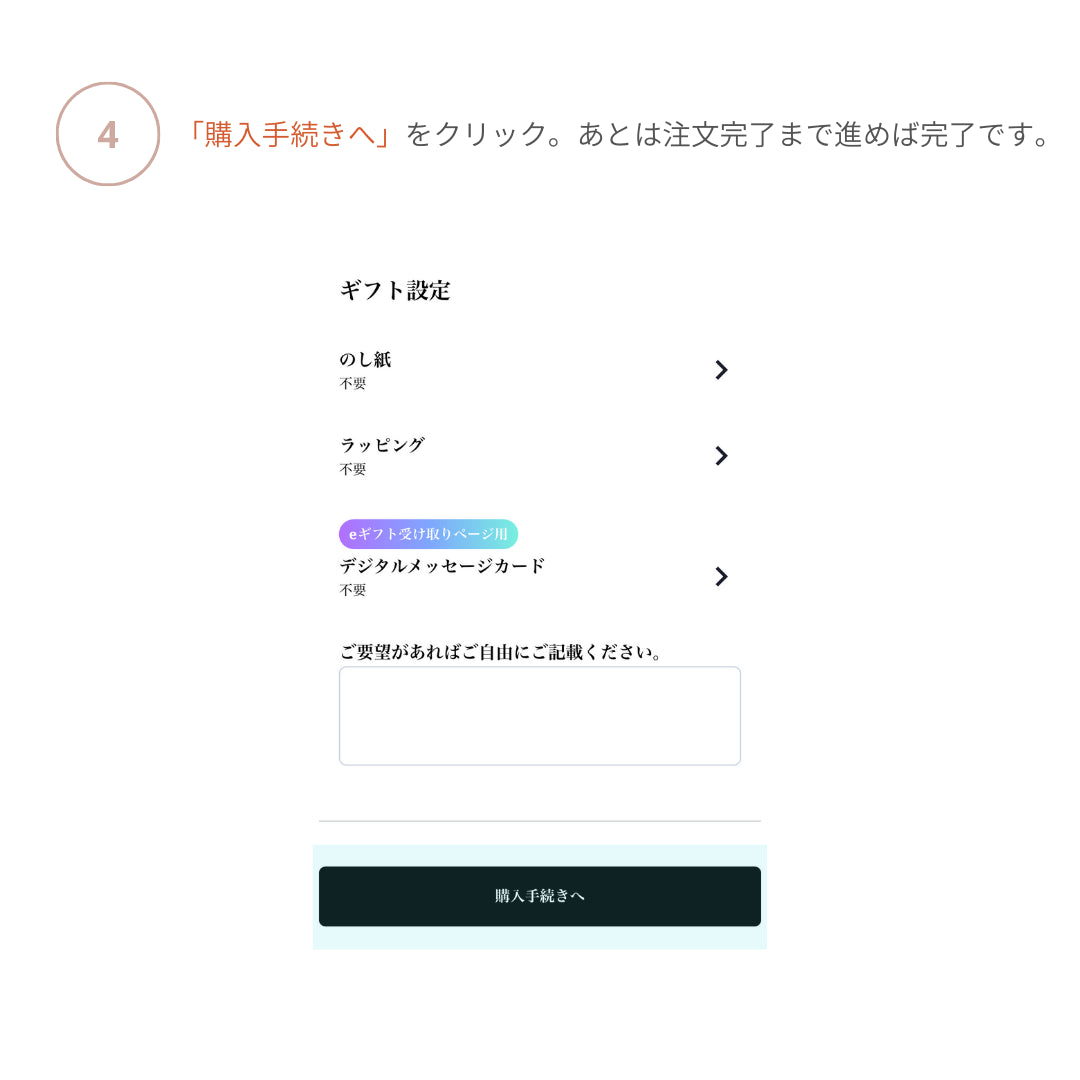This screenshot has width=1080, height=1080.
Task: Click the ギフト設定 heading
Action: [395, 291]
